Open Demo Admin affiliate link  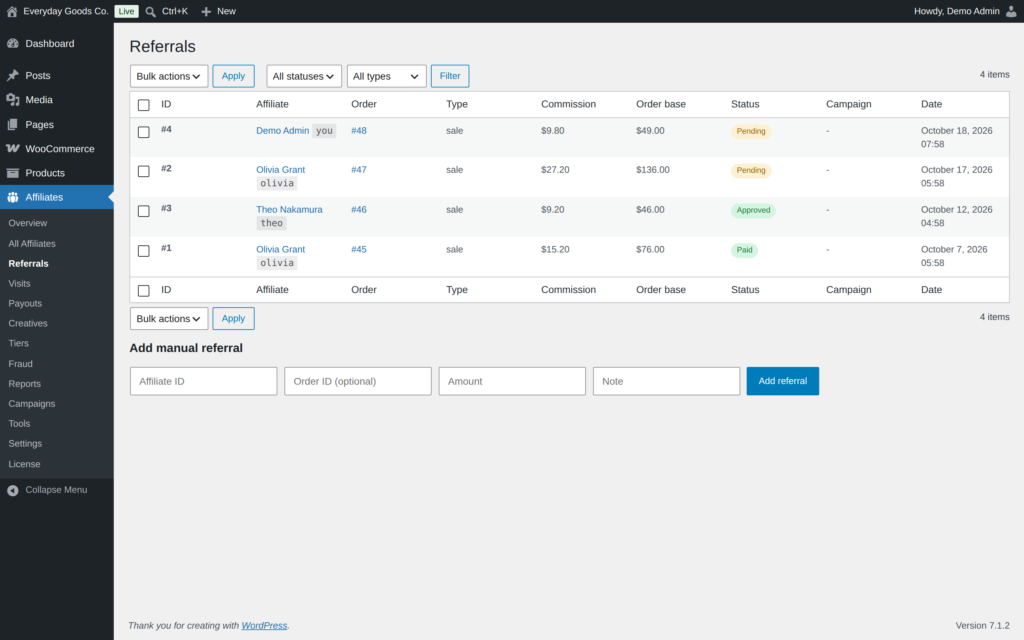click(283, 131)
